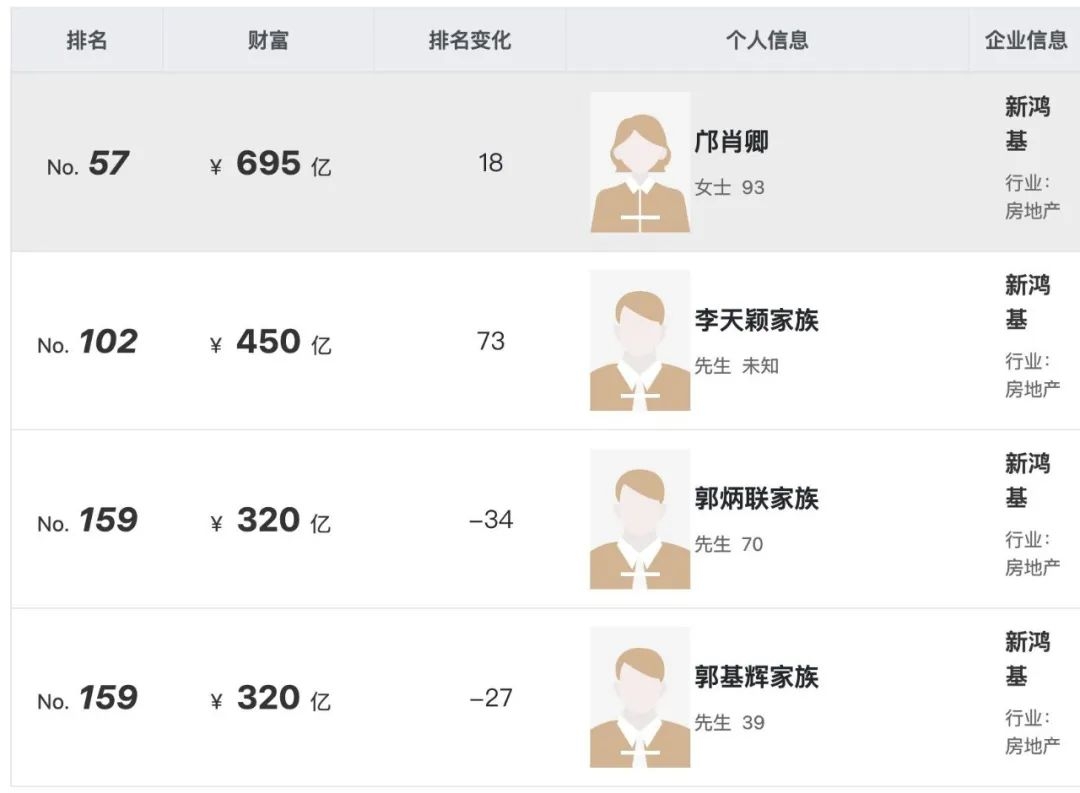Click rank No. 57 in first row

pos(87,164)
